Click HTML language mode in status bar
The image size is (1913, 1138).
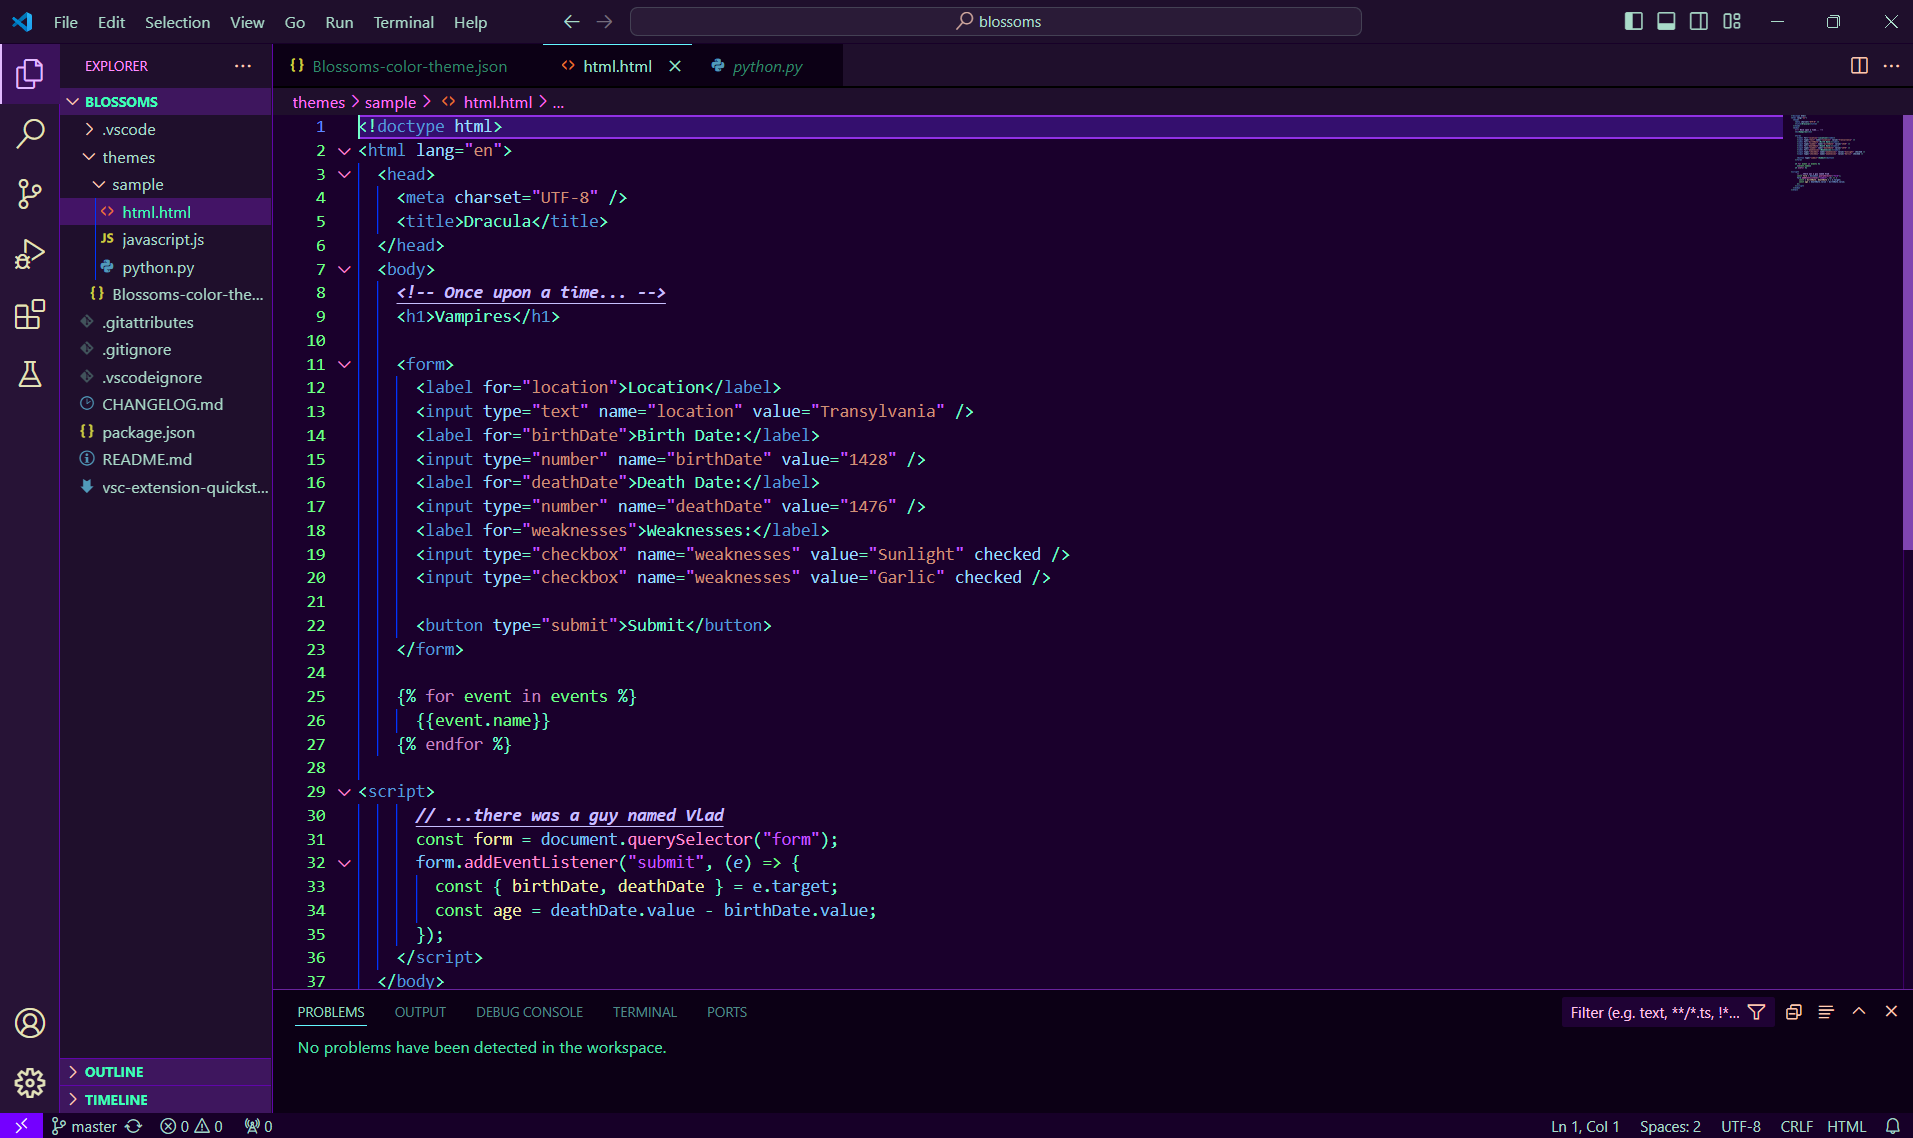point(1846,1126)
